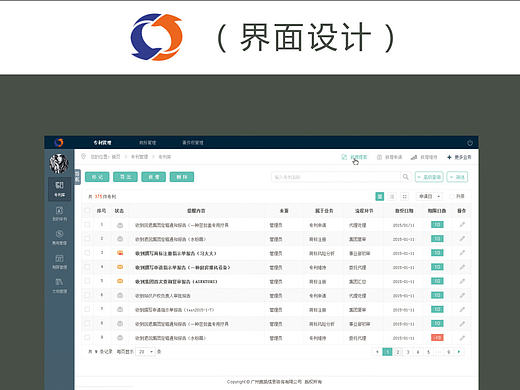Screen dimensions: 520x390
Task: Click the green deadline badge in row 5
Action: (x=437, y=281)
